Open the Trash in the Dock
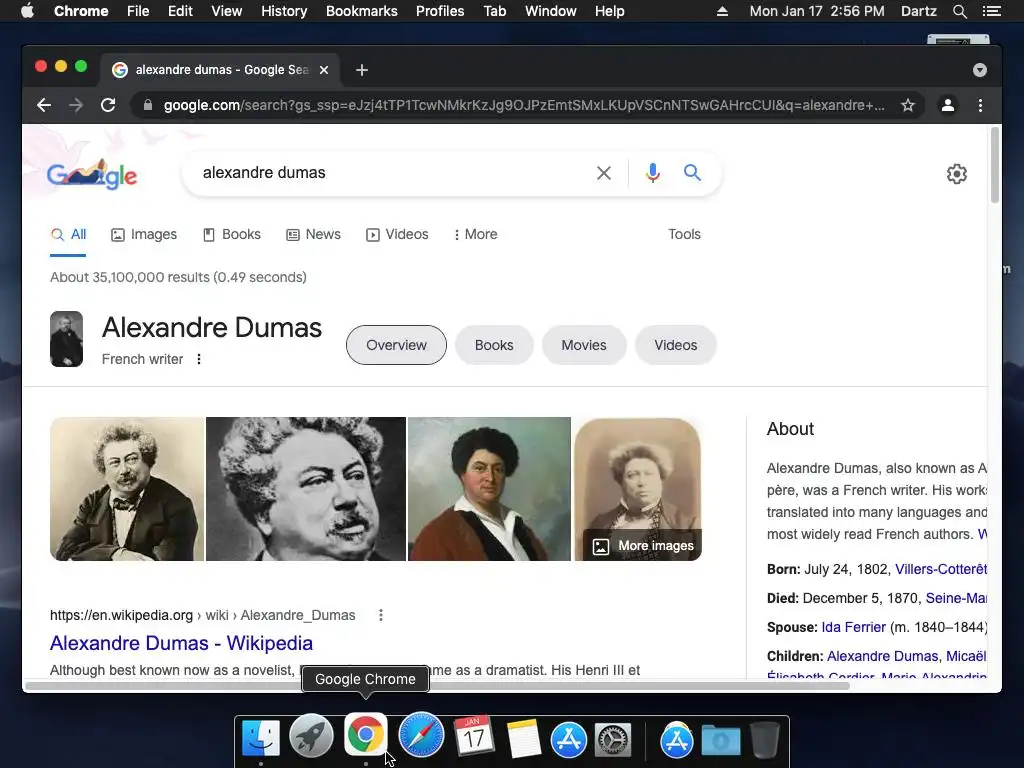Viewport: 1024px width, 768px height. click(765, 739)
